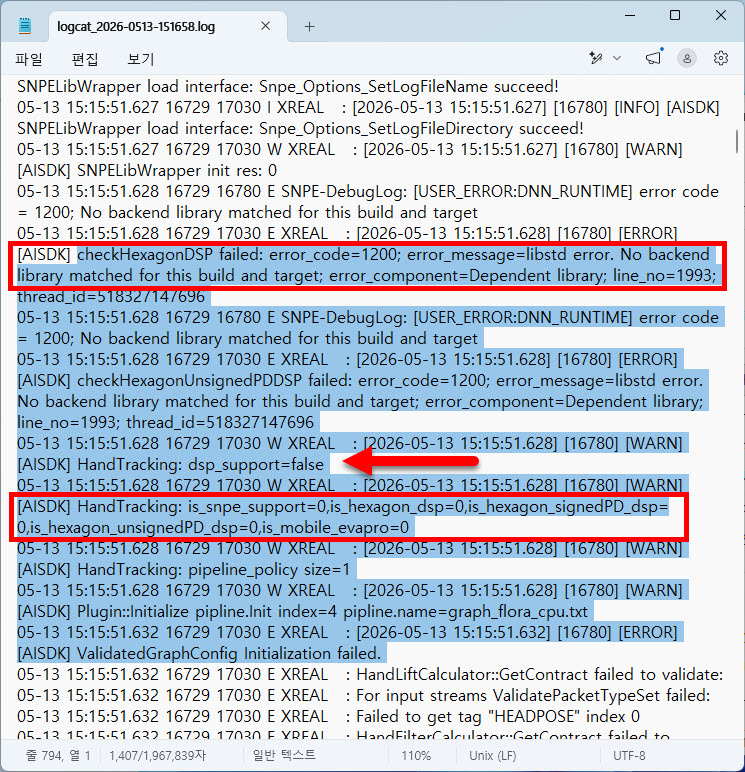
Task: Click the text 'SNPELibWrapper init res: 0'
Action: 177,171
